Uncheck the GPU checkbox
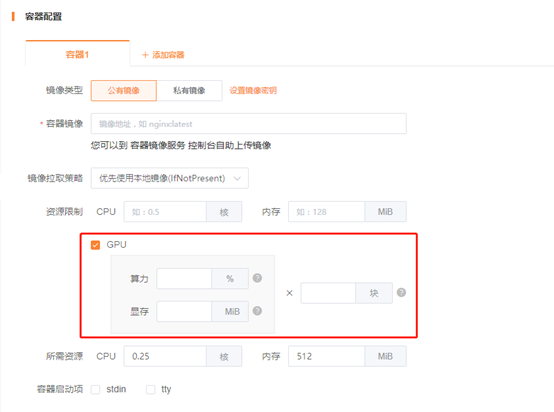The image size is (554, 412). pos(95,245)
